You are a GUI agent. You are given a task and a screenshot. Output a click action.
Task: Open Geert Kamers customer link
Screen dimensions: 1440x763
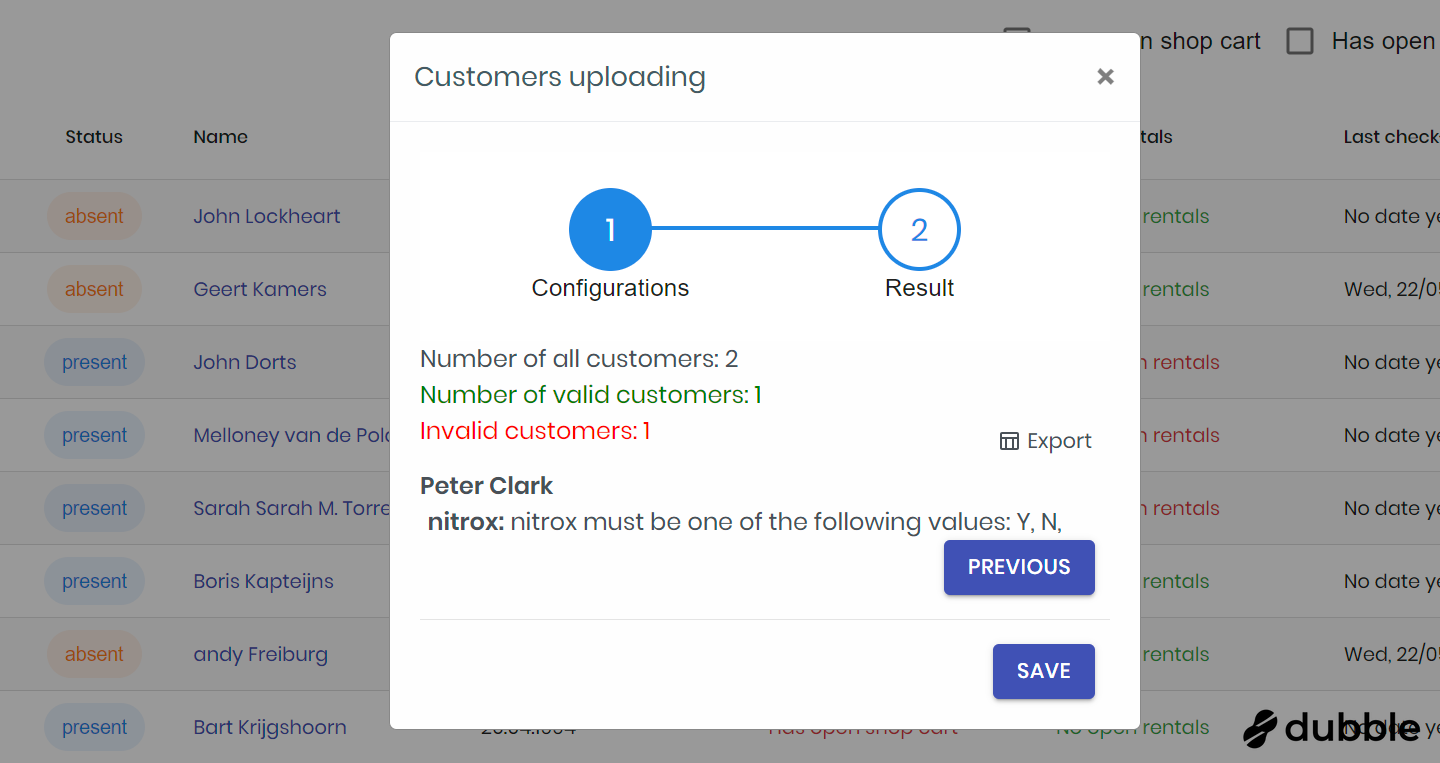pos(260,289)
